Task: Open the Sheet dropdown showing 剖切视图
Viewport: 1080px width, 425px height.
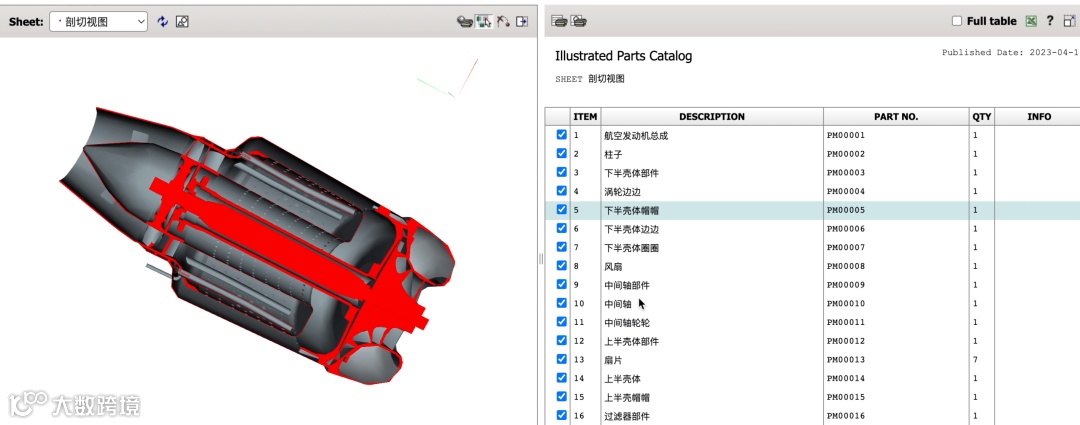Action: coord(98,21)
